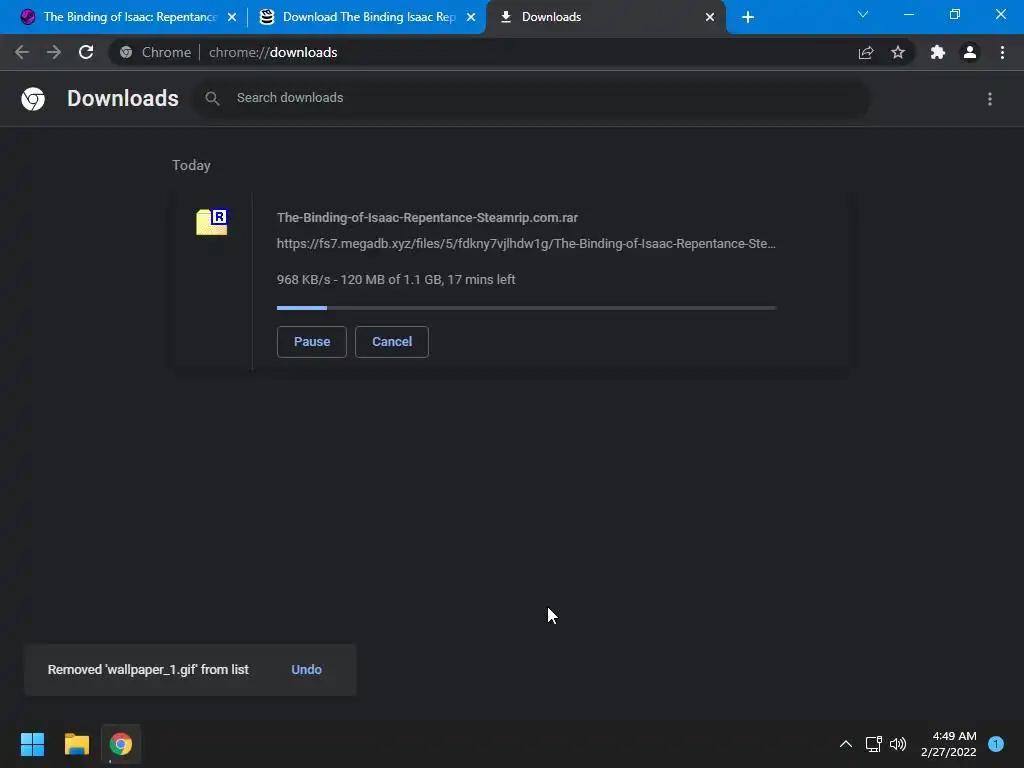Open the clock showing 4:49 AM
This screenshot has height=768, width=1024.
click(948, 744)
